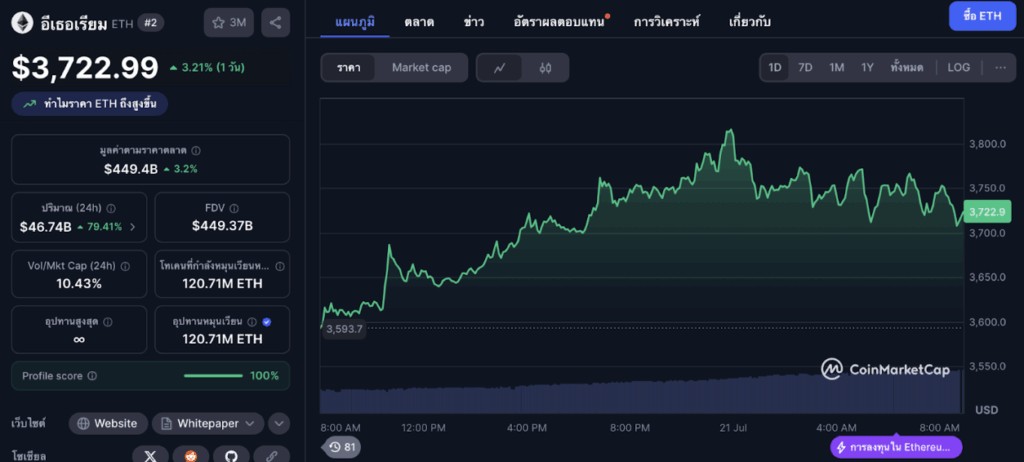
Task: Set chart range to 1Y
Action: pos(867,67)
